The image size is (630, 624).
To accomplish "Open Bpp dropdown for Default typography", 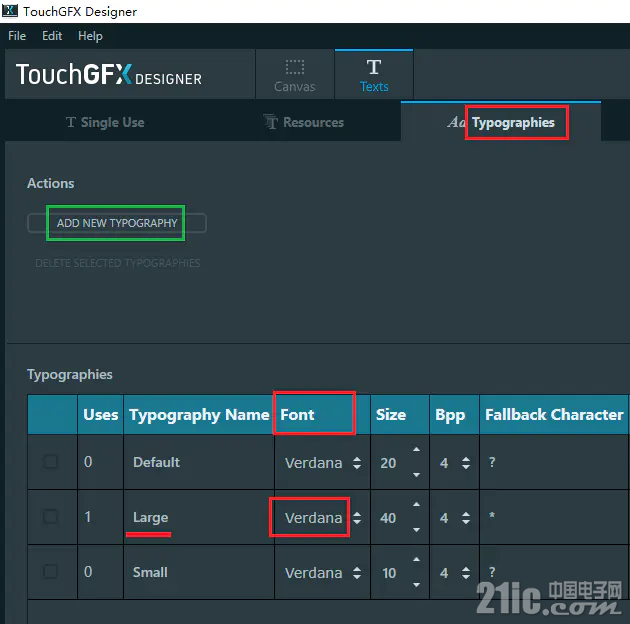I will click(x=466, y=463).
